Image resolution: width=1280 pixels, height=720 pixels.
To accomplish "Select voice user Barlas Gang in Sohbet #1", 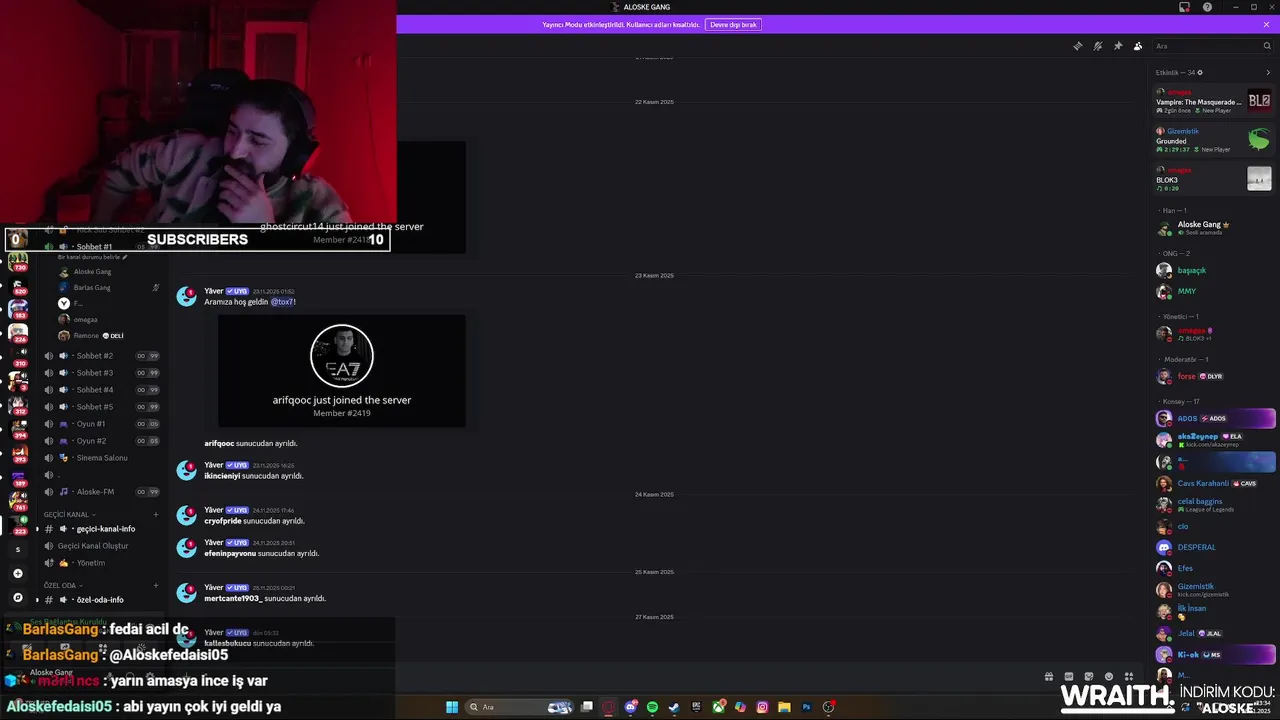I will [x=108, y=288].
